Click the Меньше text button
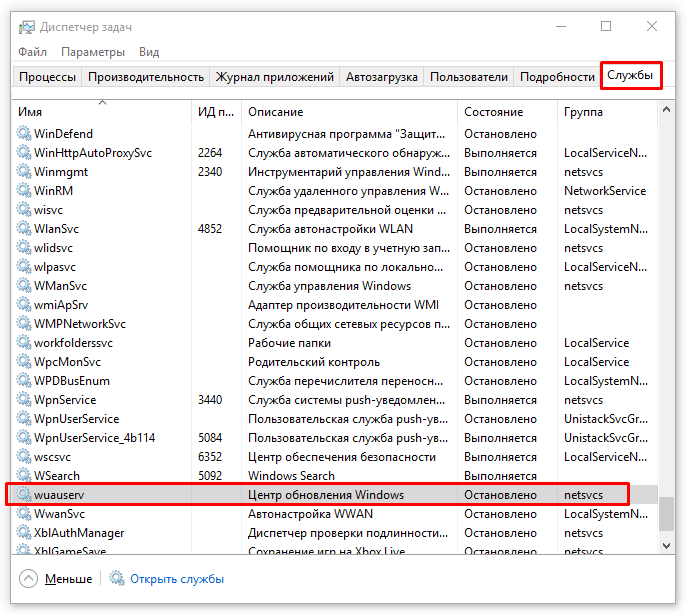The width and height of the screenshot is (687, 615). point(68,579)
